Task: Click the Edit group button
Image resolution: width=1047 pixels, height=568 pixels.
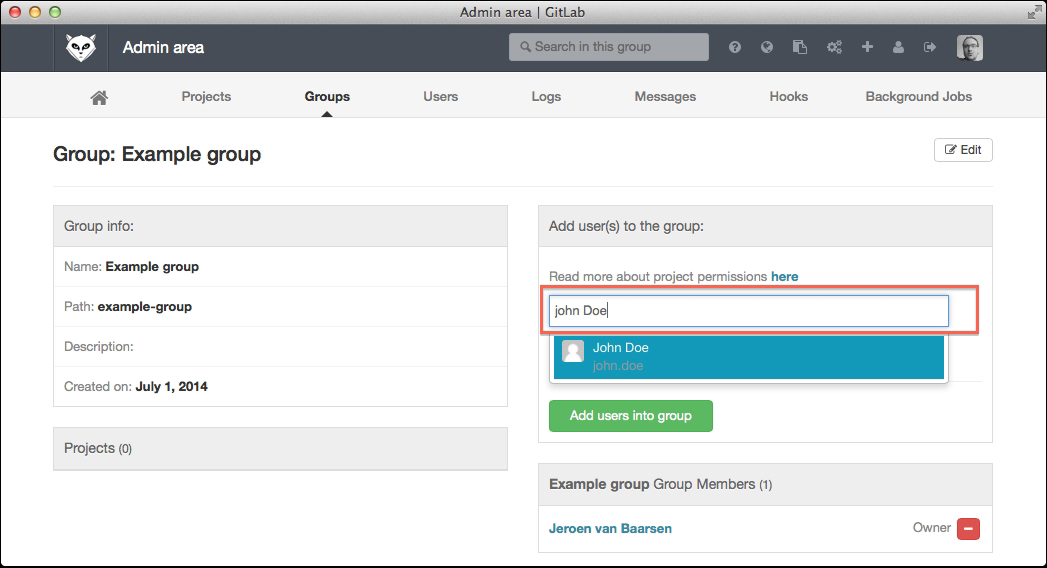Action: [963, 150]
